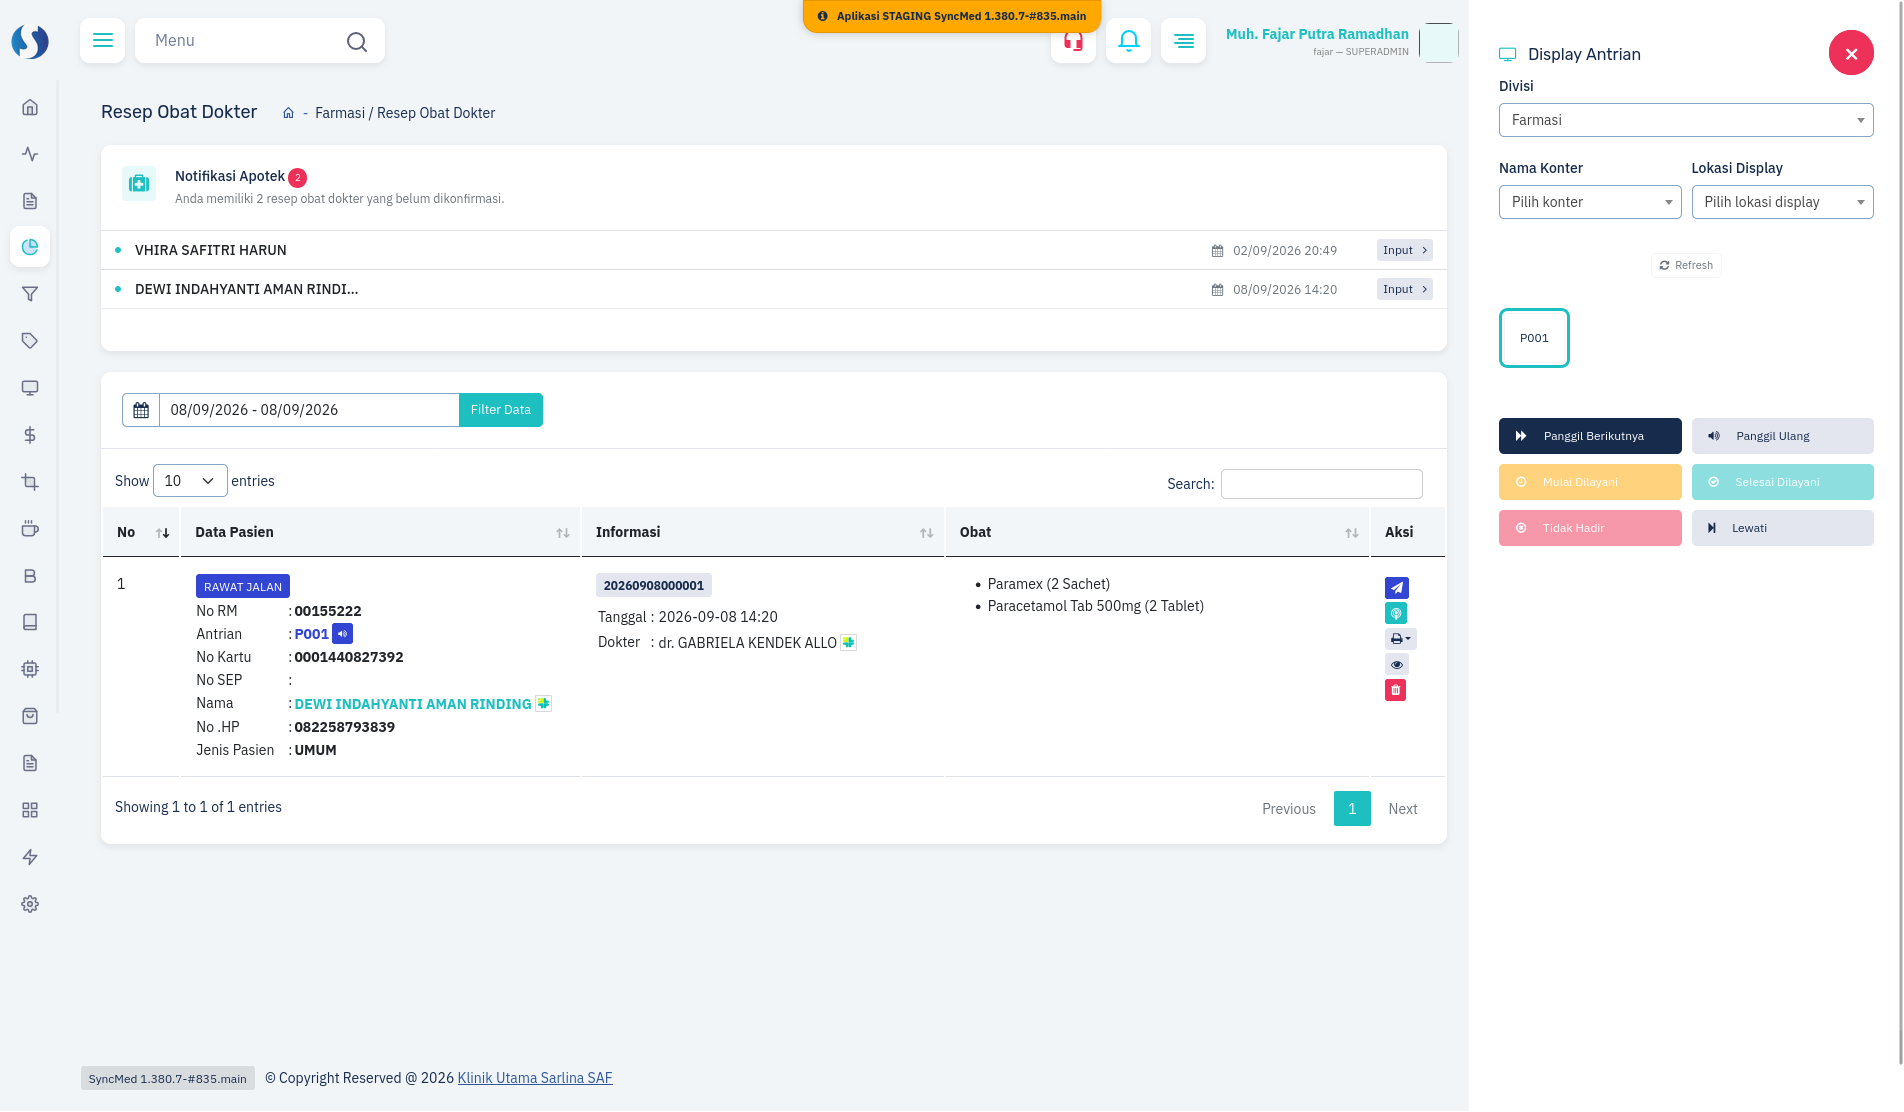
Task: Click the red trash delete icon
Action: tap(1395, 690)
